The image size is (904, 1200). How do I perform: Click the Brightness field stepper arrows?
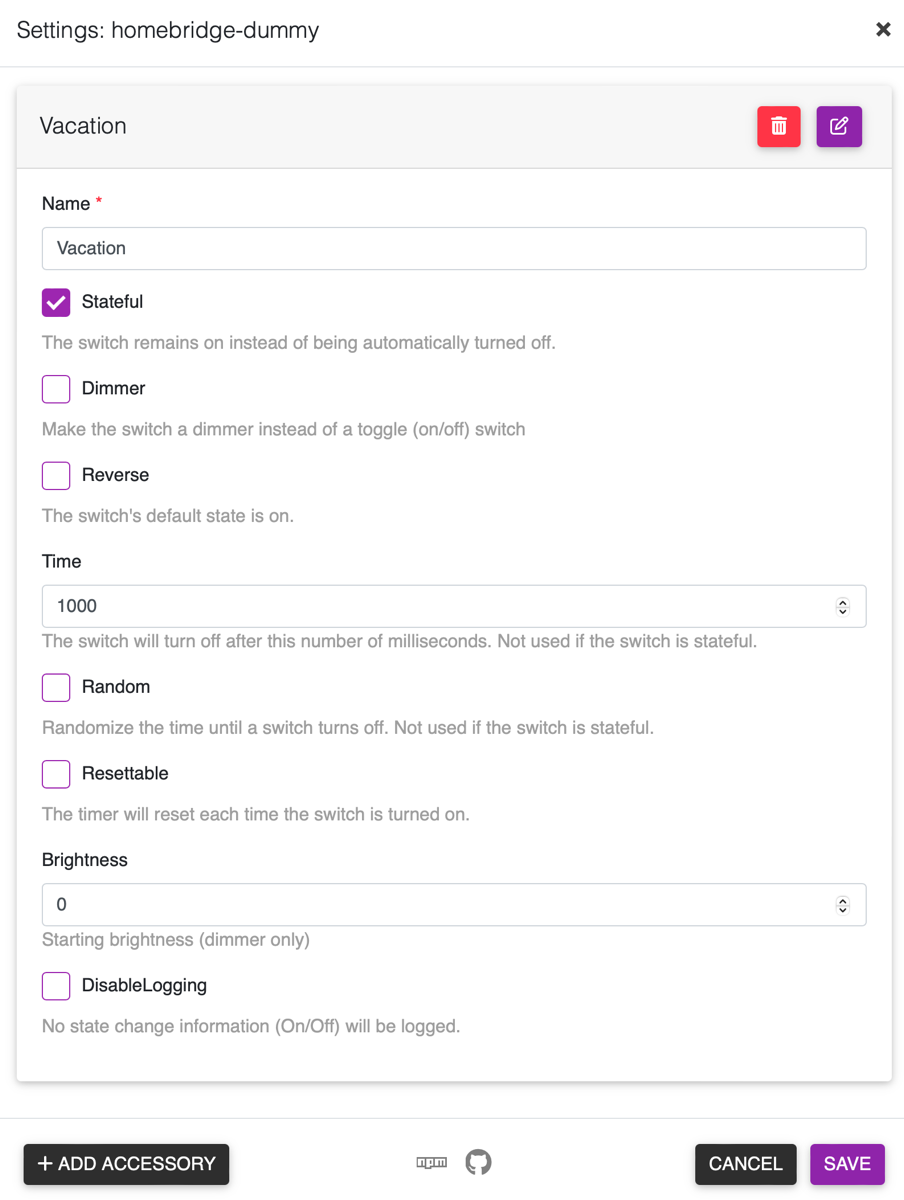[x=843, y=905]
